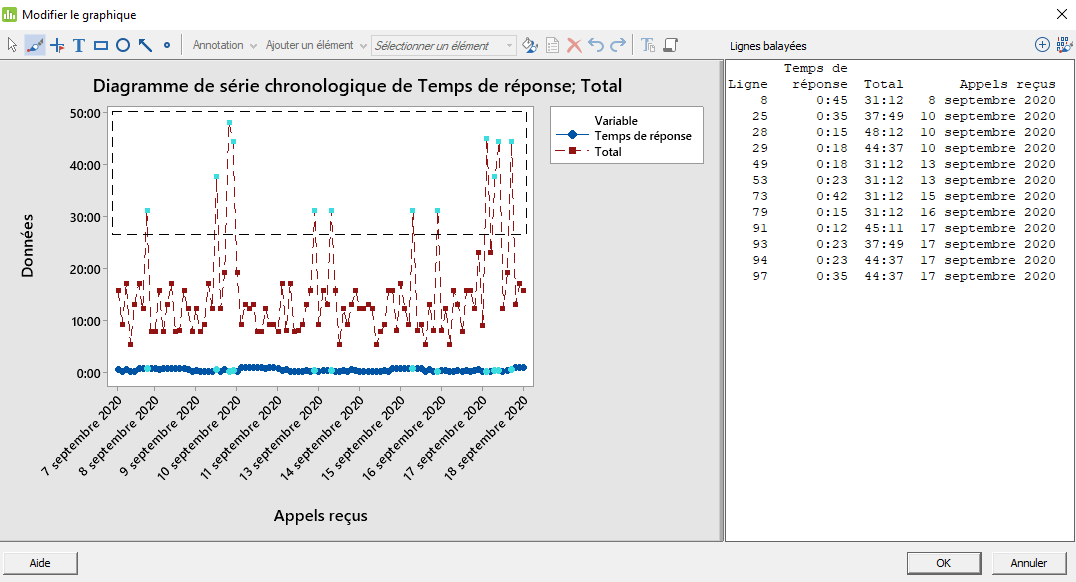Click the 0:45 response time value

click(832, 100)
